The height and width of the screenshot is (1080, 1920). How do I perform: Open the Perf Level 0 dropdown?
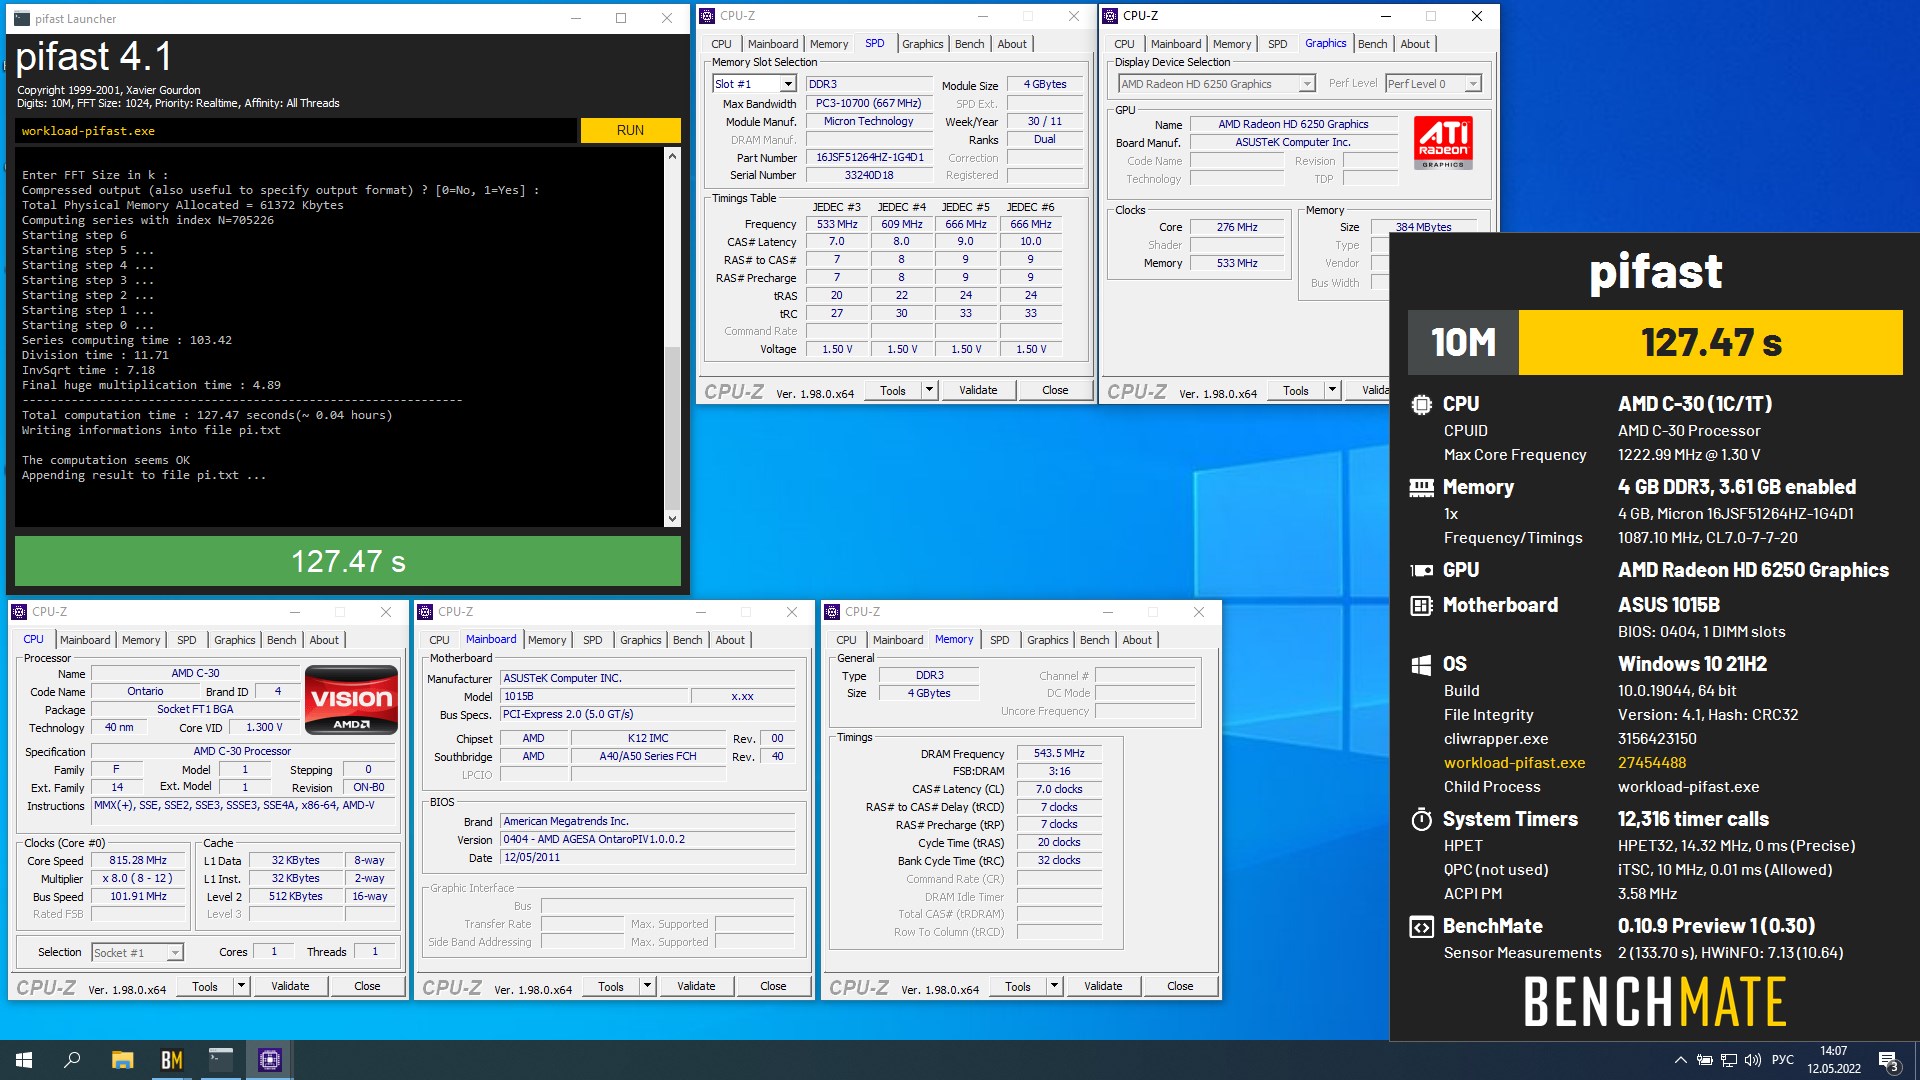pyautogui.click(x=1472, y=84)
